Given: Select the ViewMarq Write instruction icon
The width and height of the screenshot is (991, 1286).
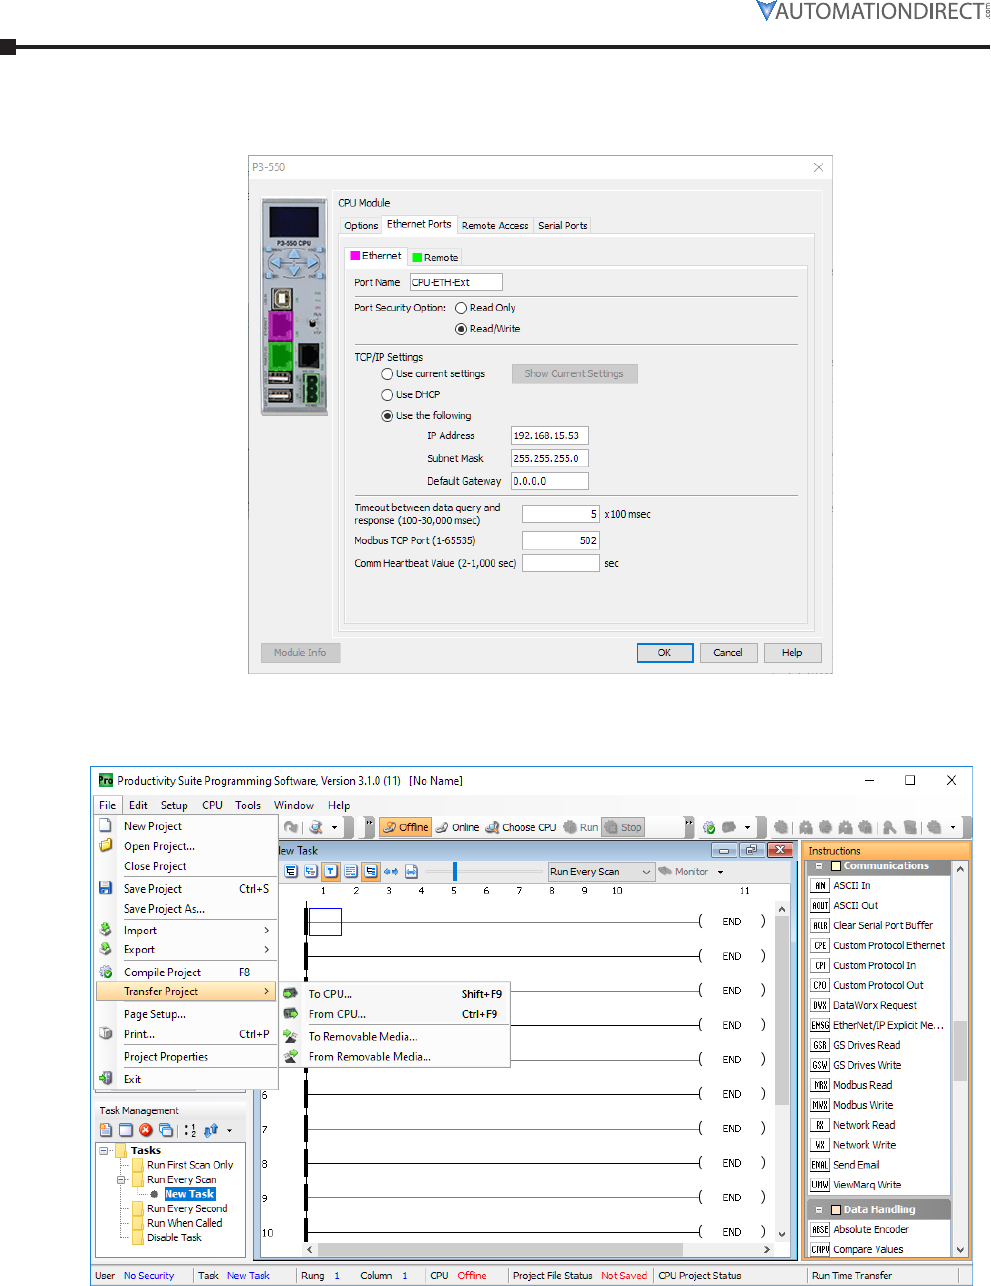Looking at the screenshot, I should (820, 1185).
